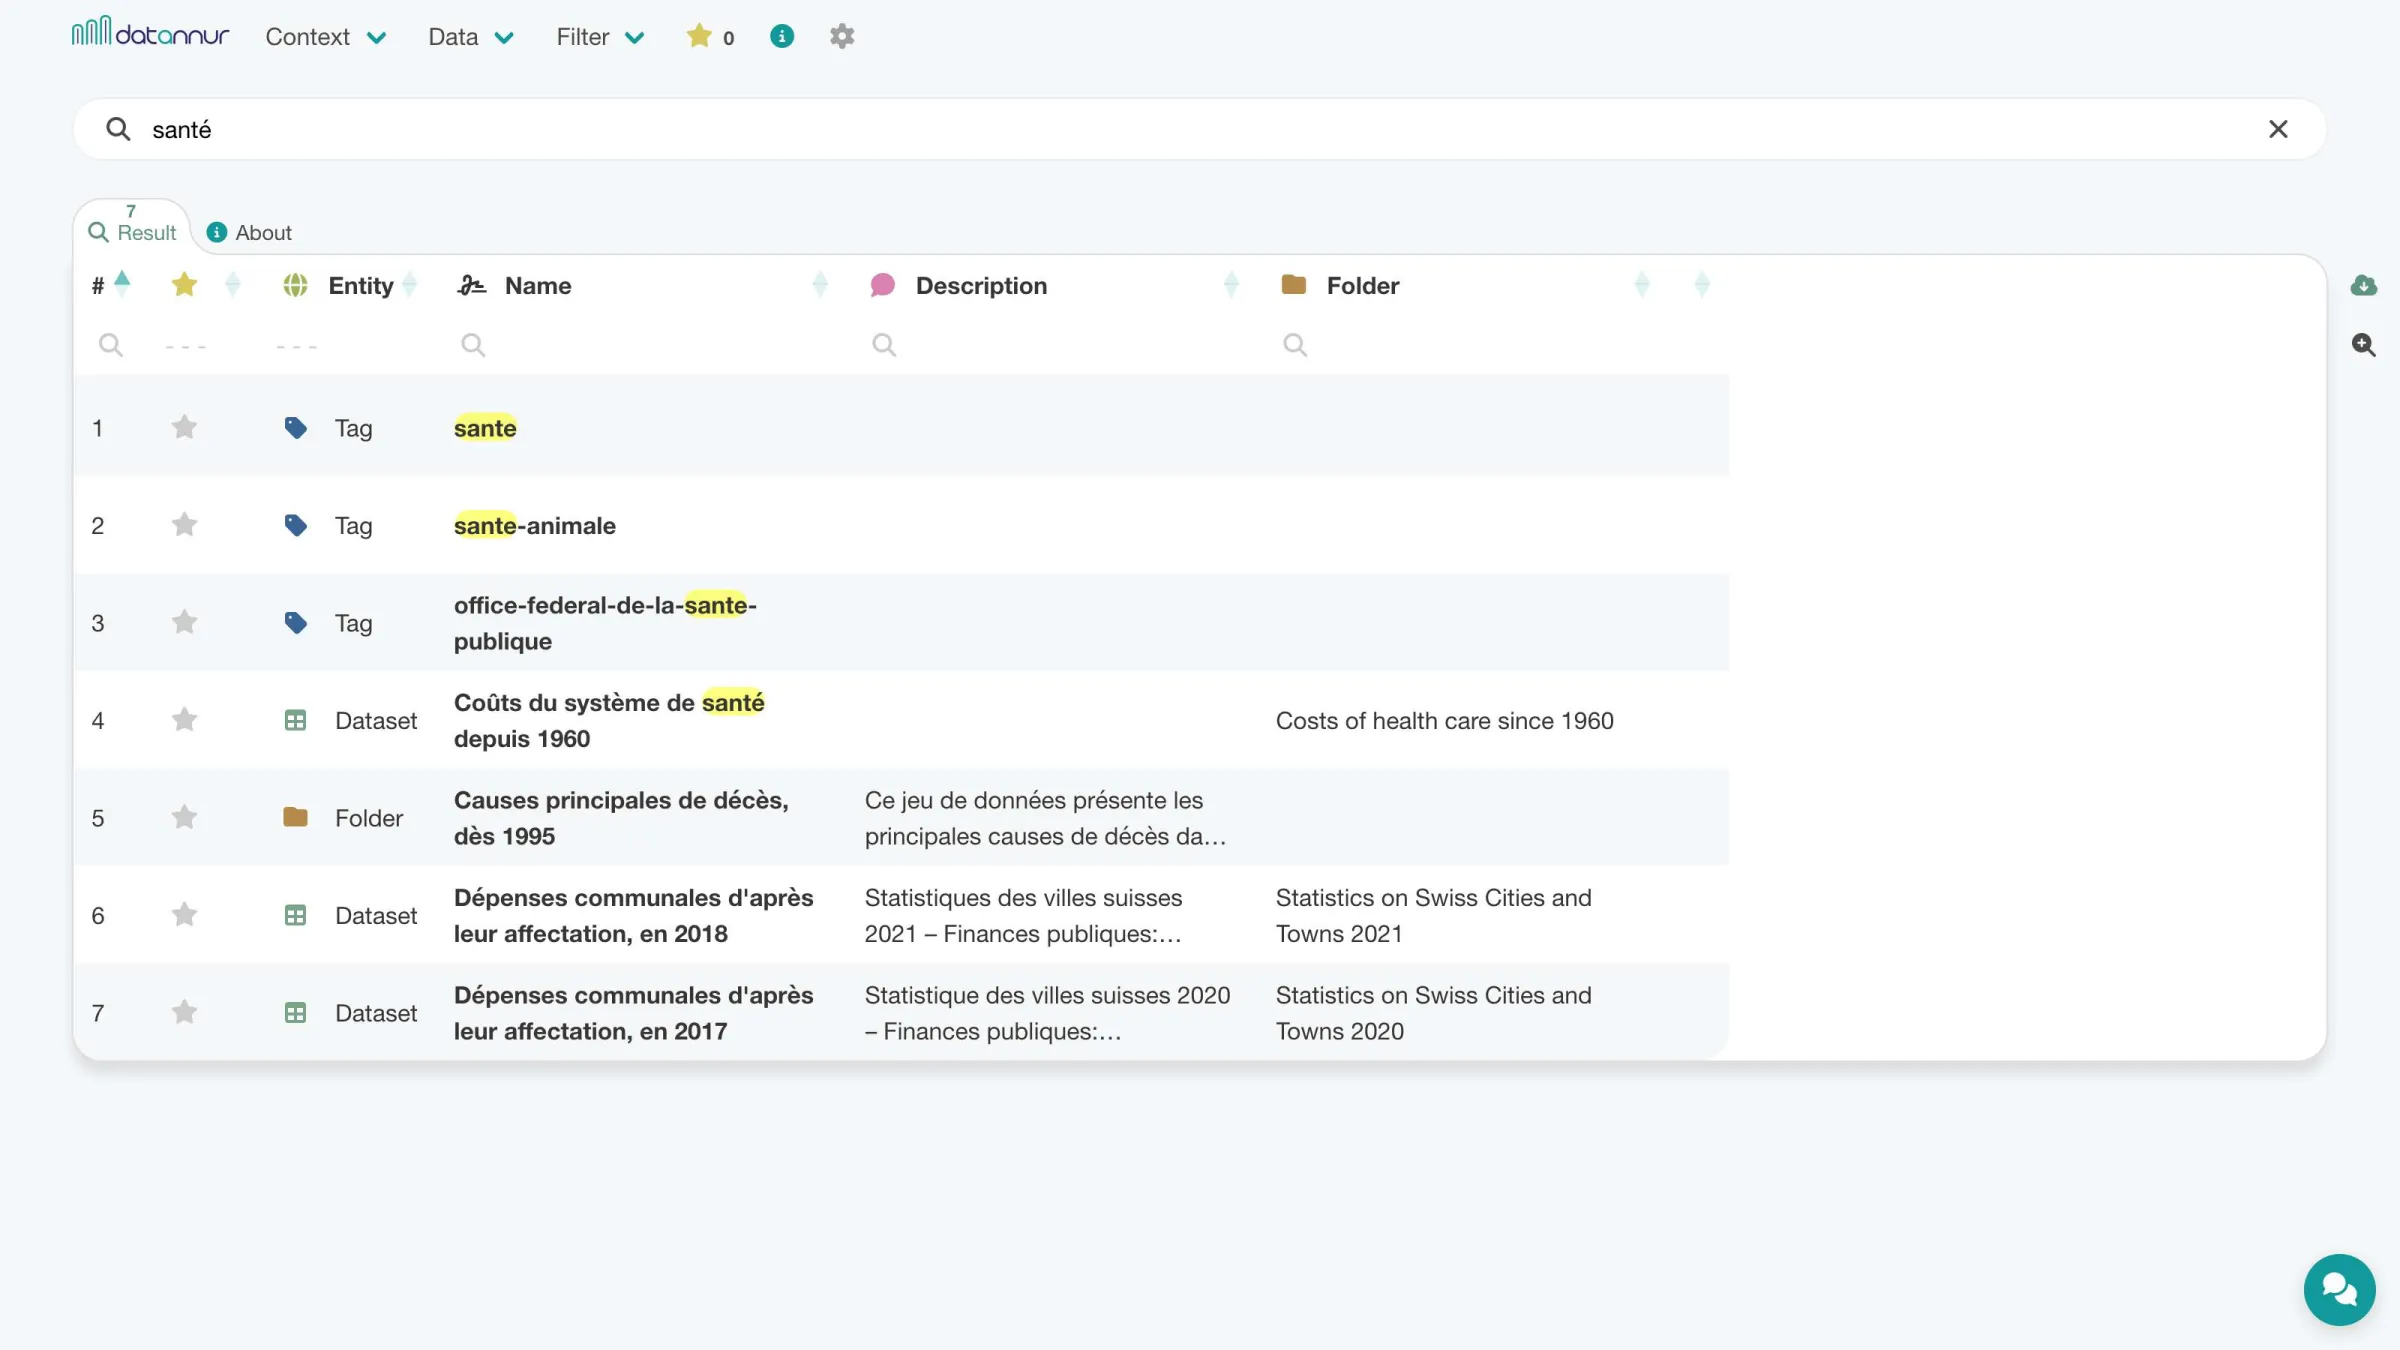This screenshot has height=1350, width=2400.
Task: Select the Result tab
Action: point(132,227)
